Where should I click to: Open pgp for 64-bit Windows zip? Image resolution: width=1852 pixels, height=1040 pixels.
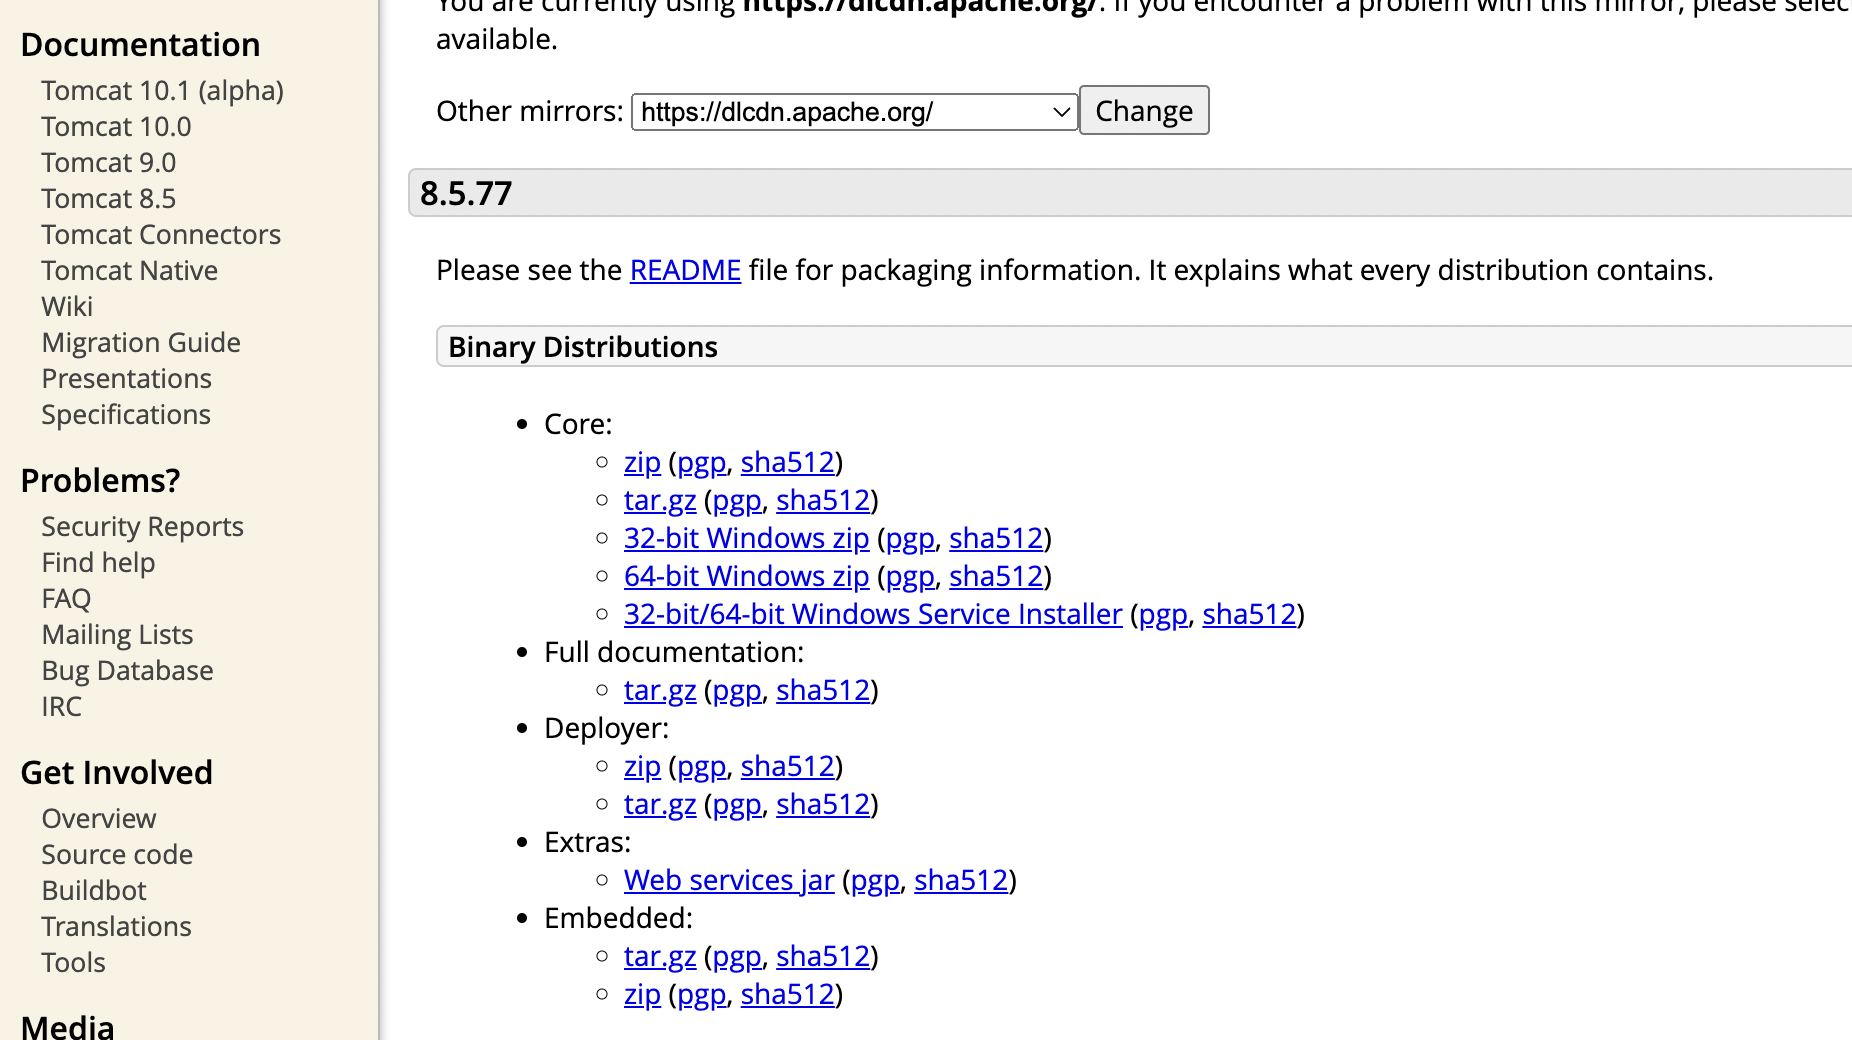pos(910,576)
